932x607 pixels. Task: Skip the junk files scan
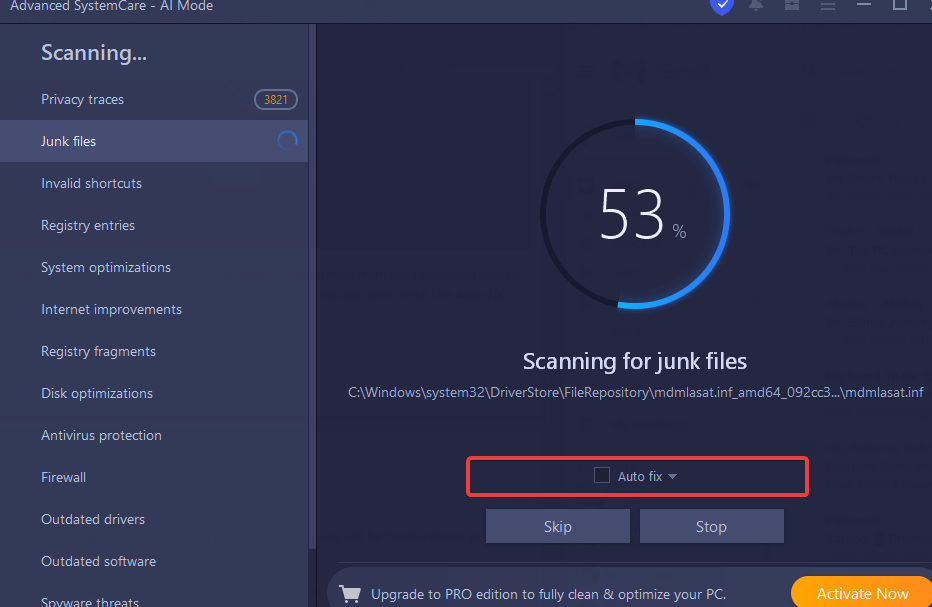click(558, 526)
